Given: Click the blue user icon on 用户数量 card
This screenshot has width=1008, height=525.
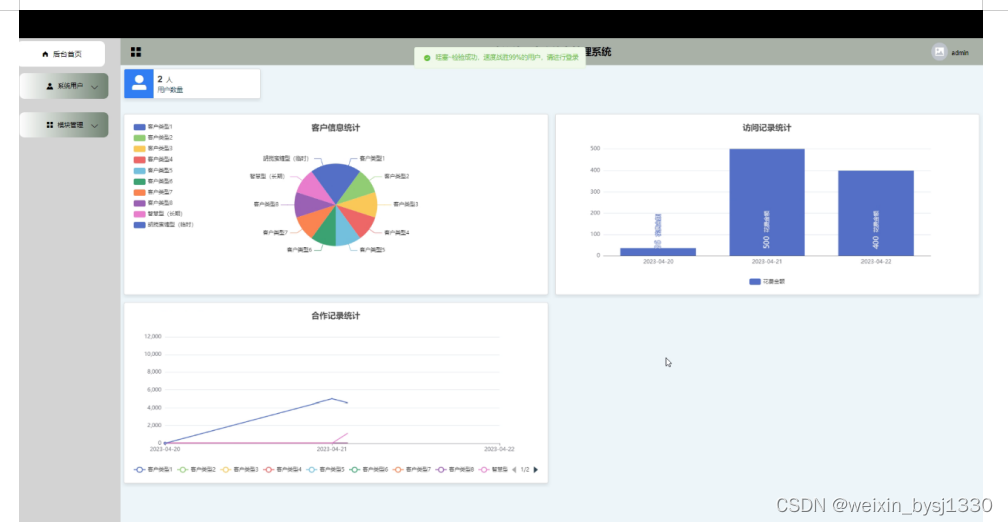Looking at the screenshot, I should [139, 84].
